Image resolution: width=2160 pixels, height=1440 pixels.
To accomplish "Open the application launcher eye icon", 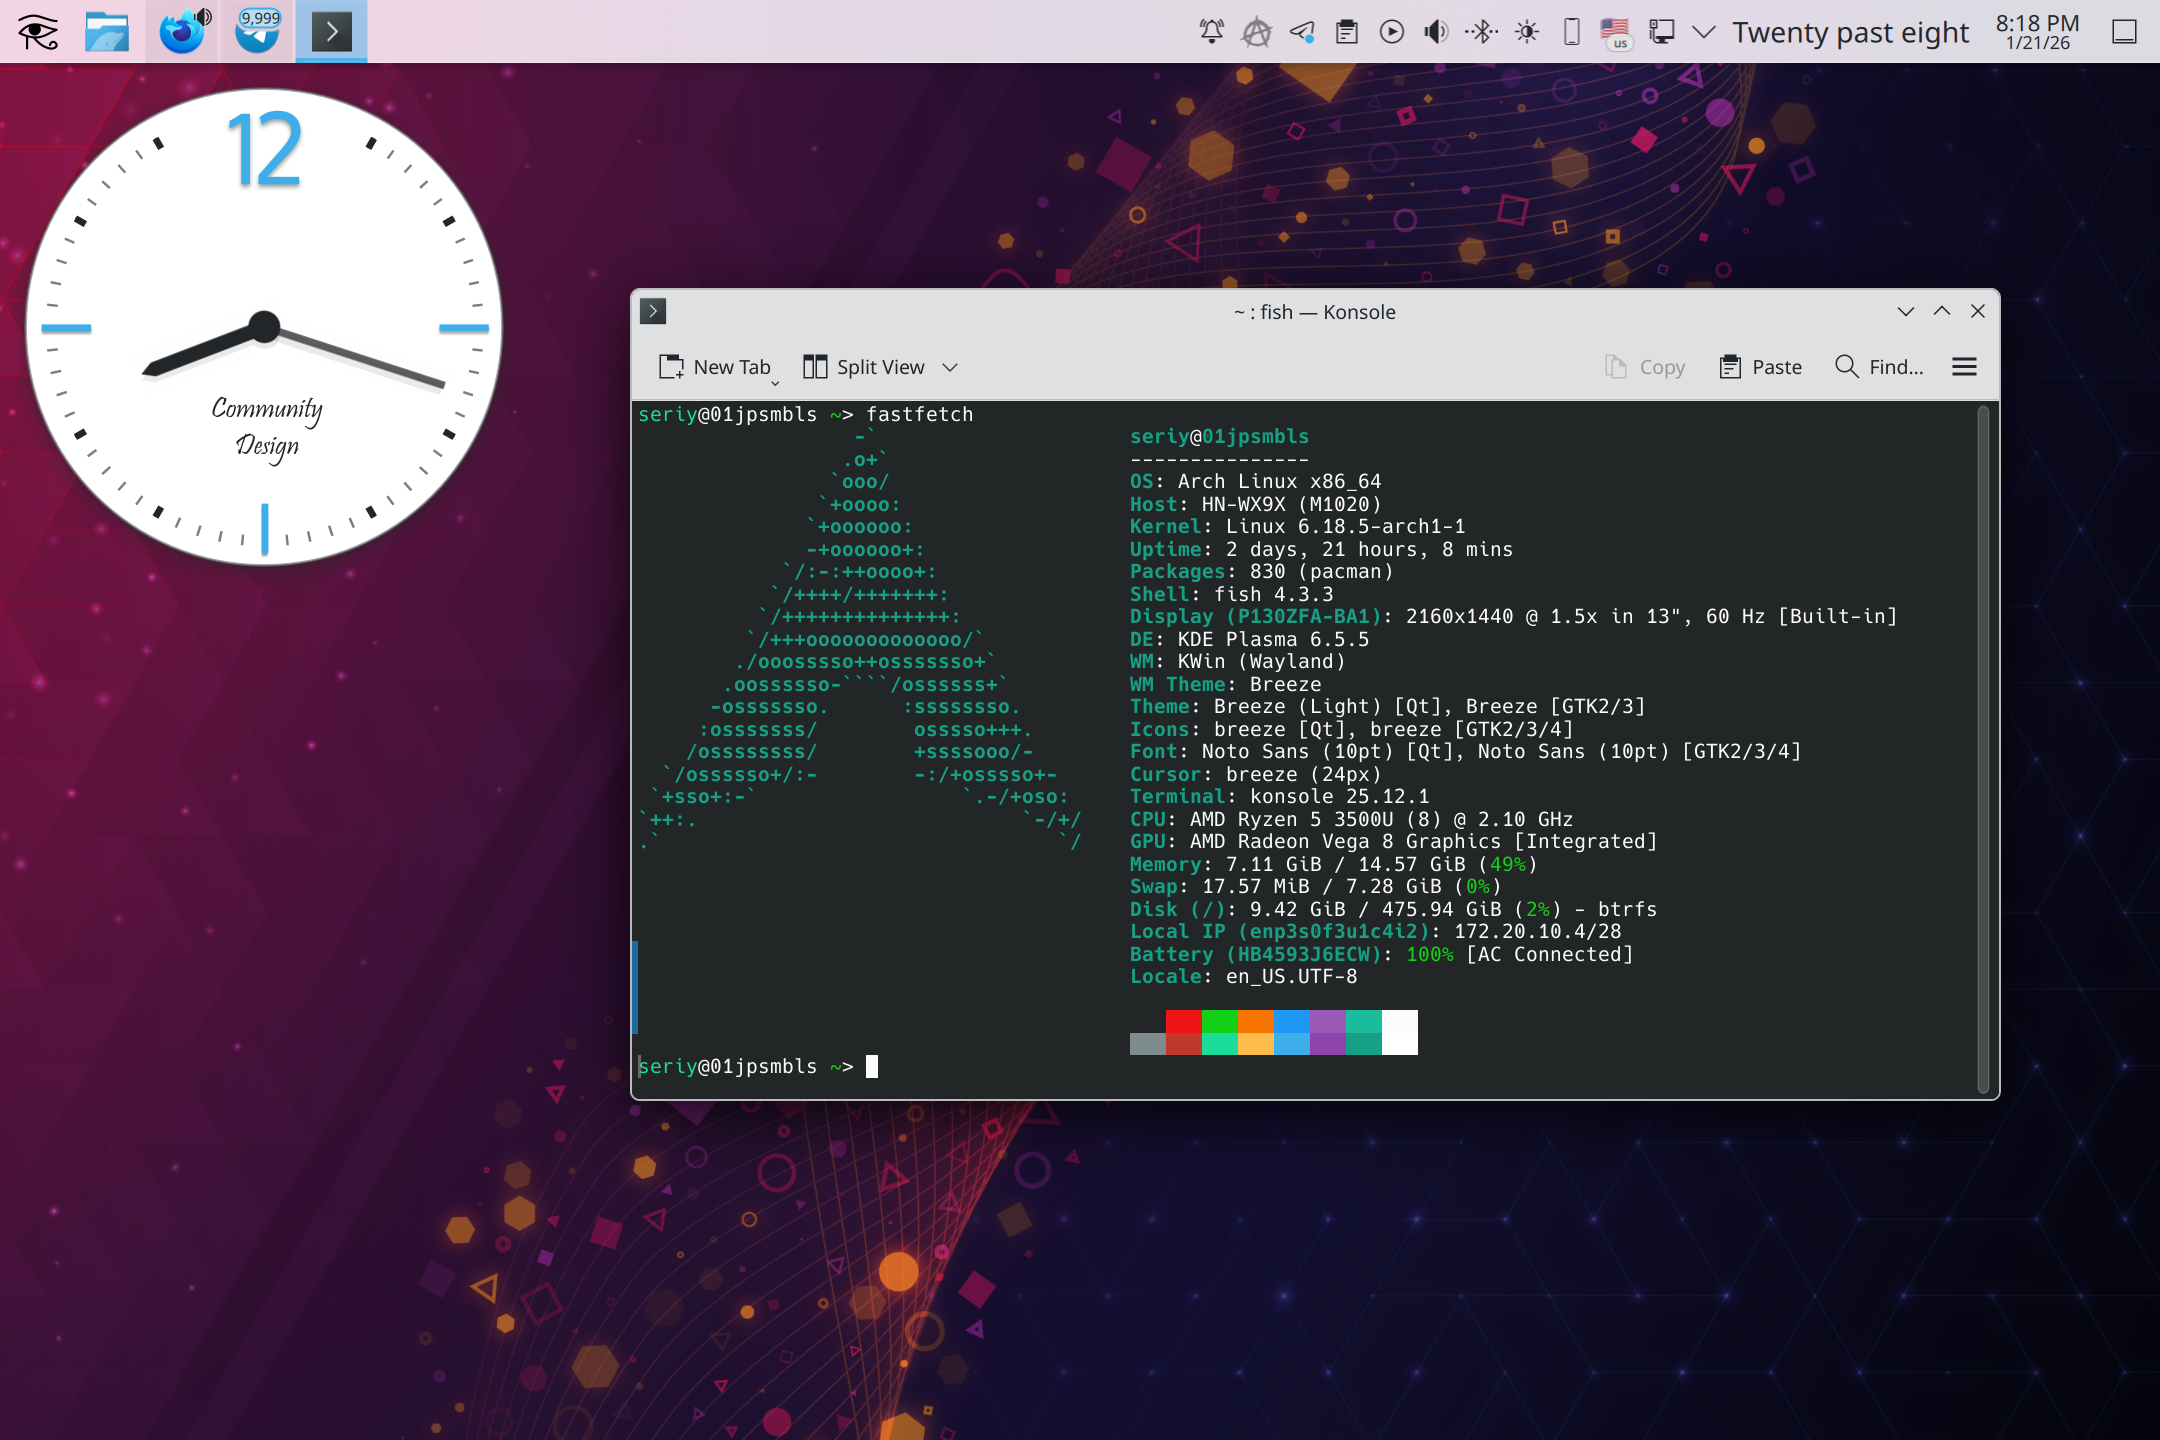I will point(38,32).
